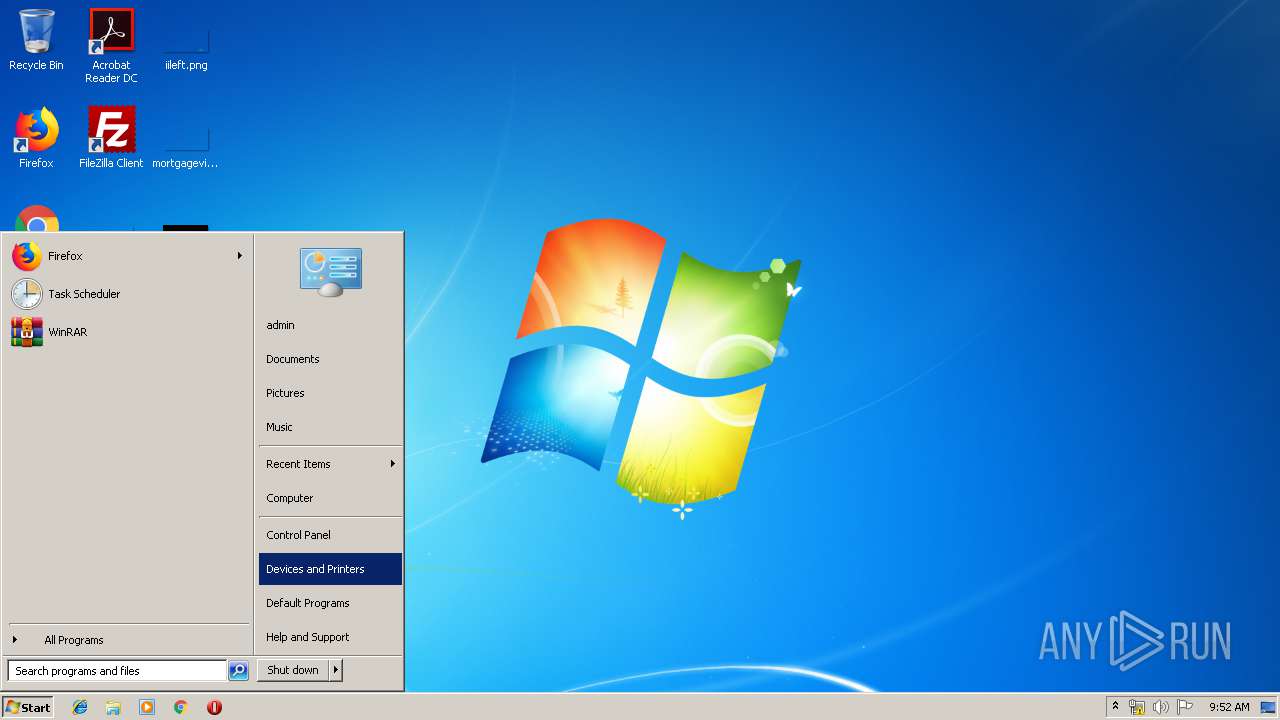Open Devices and Printers

(x=330, y=569)
